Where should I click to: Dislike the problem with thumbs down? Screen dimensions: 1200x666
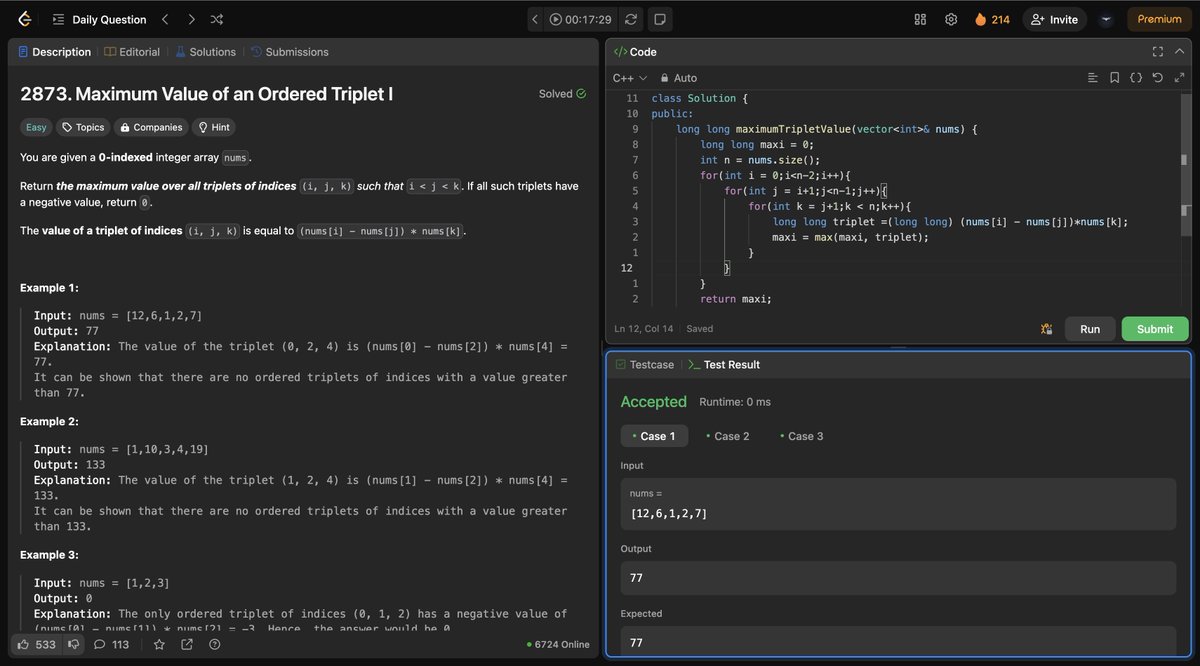[73, 645]
